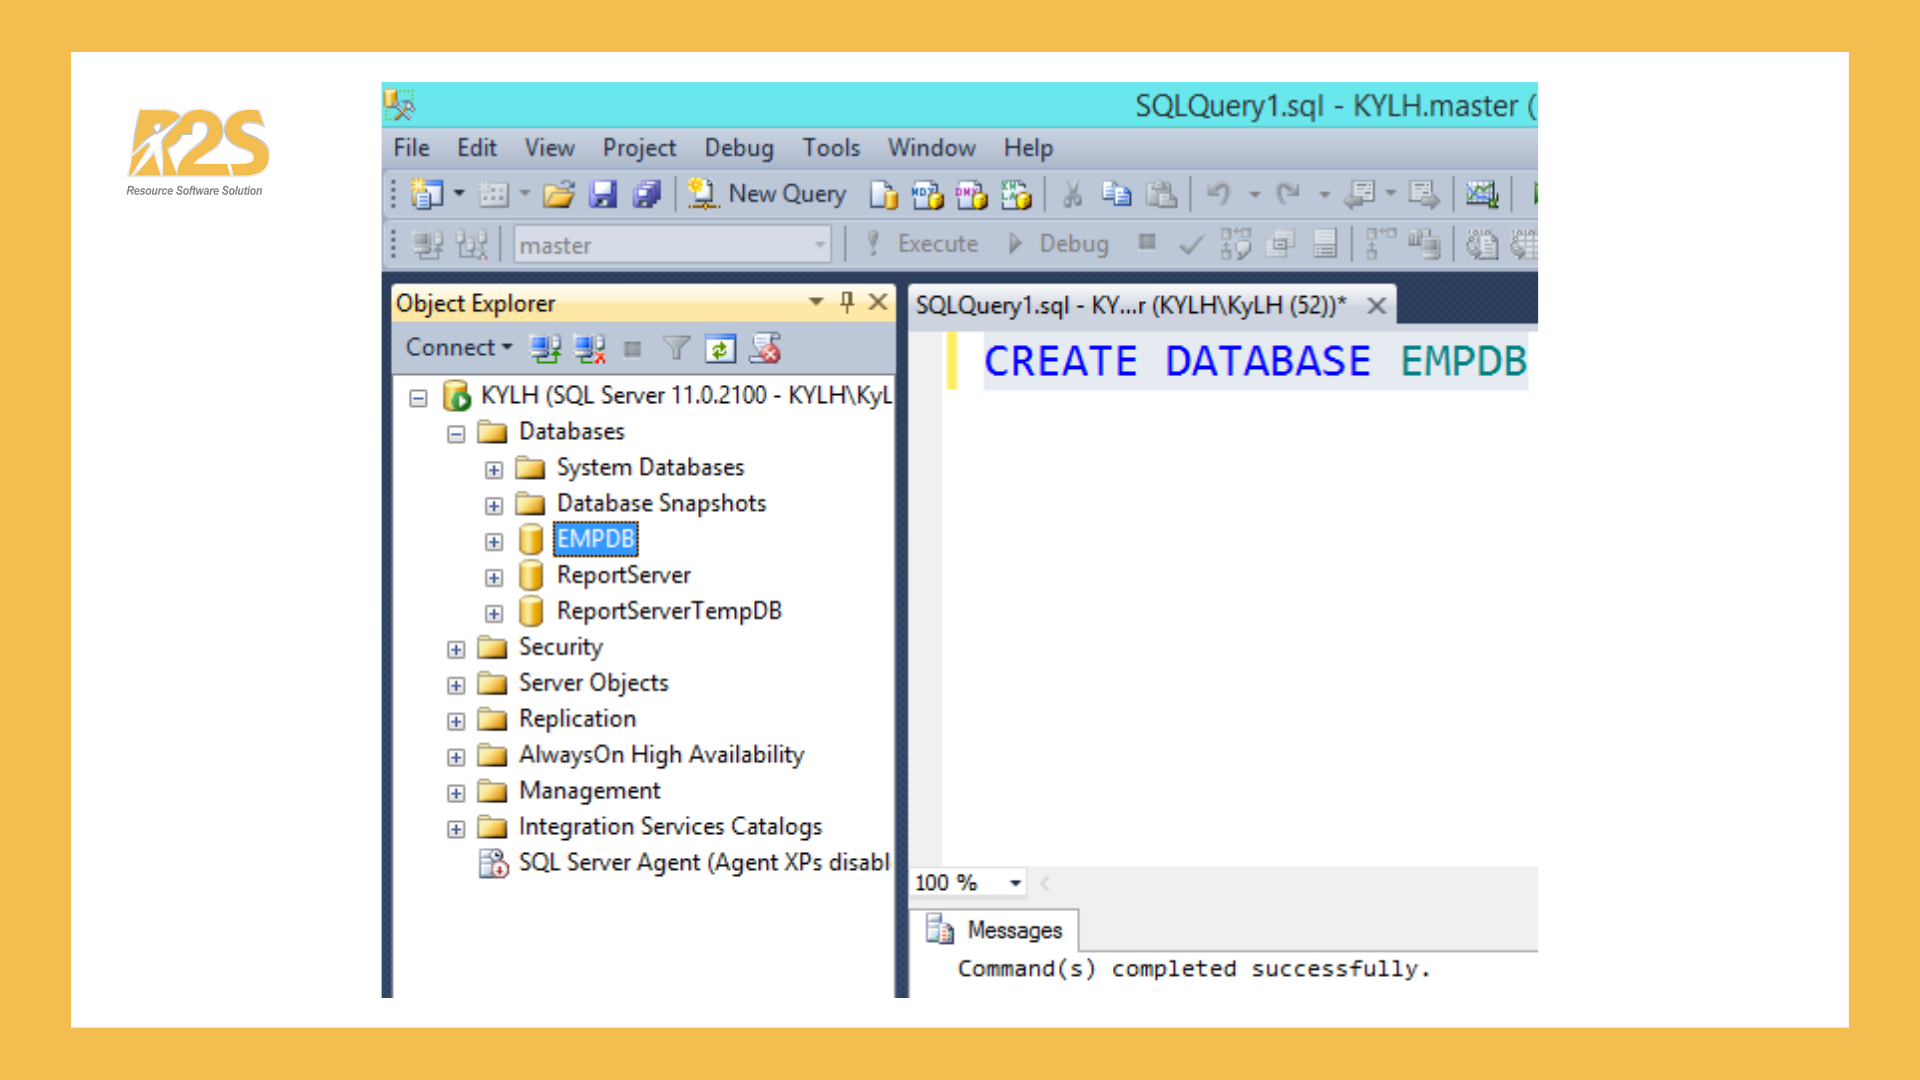Expand the Security folder
The image size is (1920, 1080).
click(456, 648)
